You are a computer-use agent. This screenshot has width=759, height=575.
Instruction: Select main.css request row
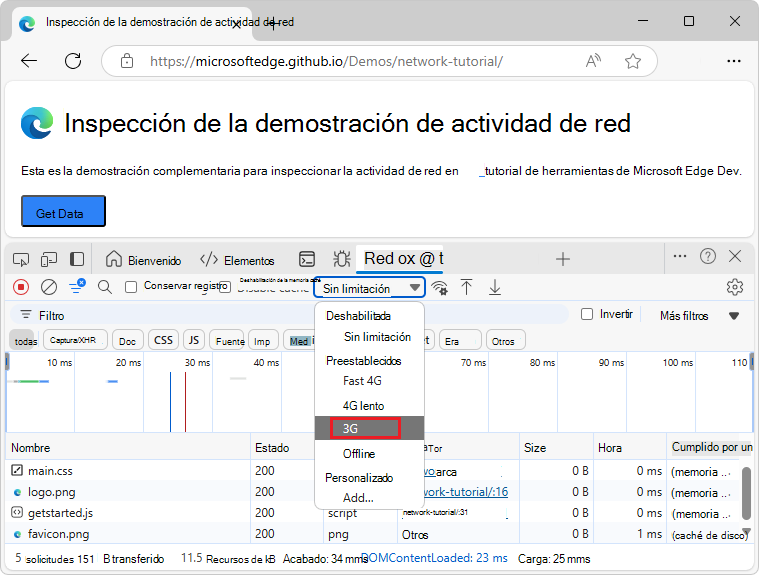tap(373, 470)
